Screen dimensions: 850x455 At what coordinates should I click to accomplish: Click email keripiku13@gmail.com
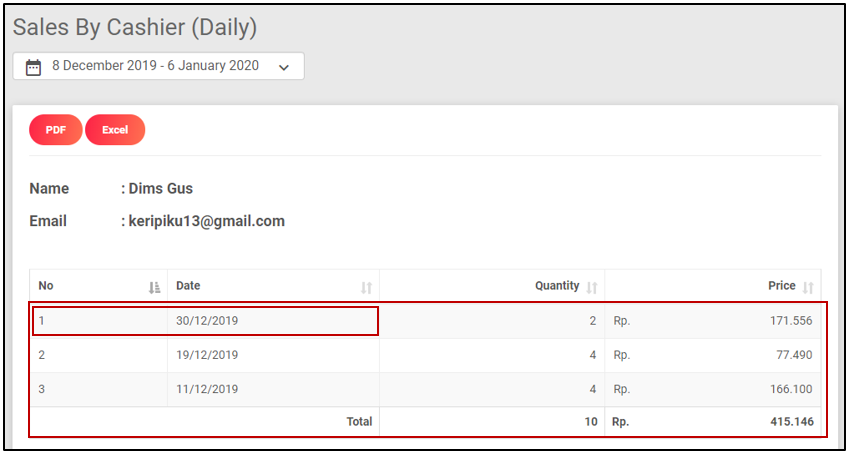(206, 221)
